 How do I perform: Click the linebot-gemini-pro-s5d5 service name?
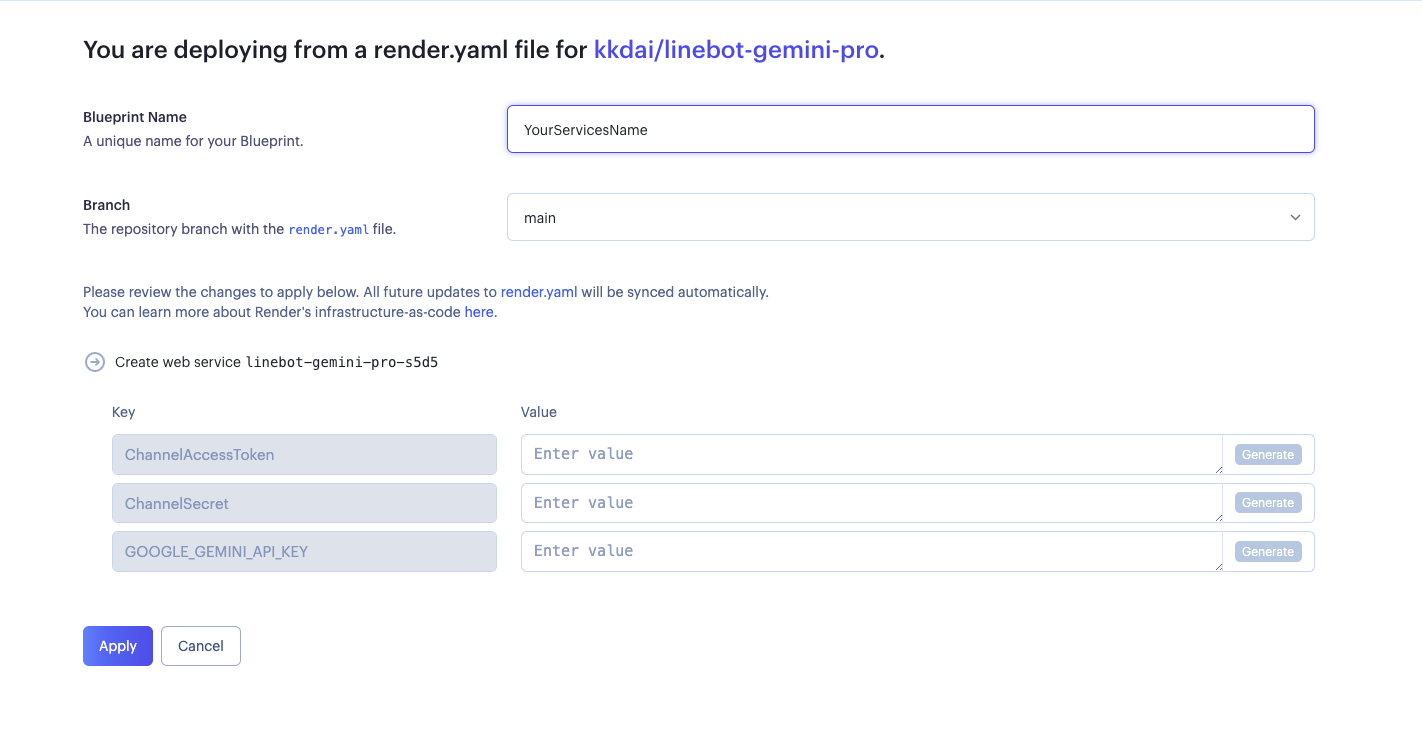(x=342, y=362)
